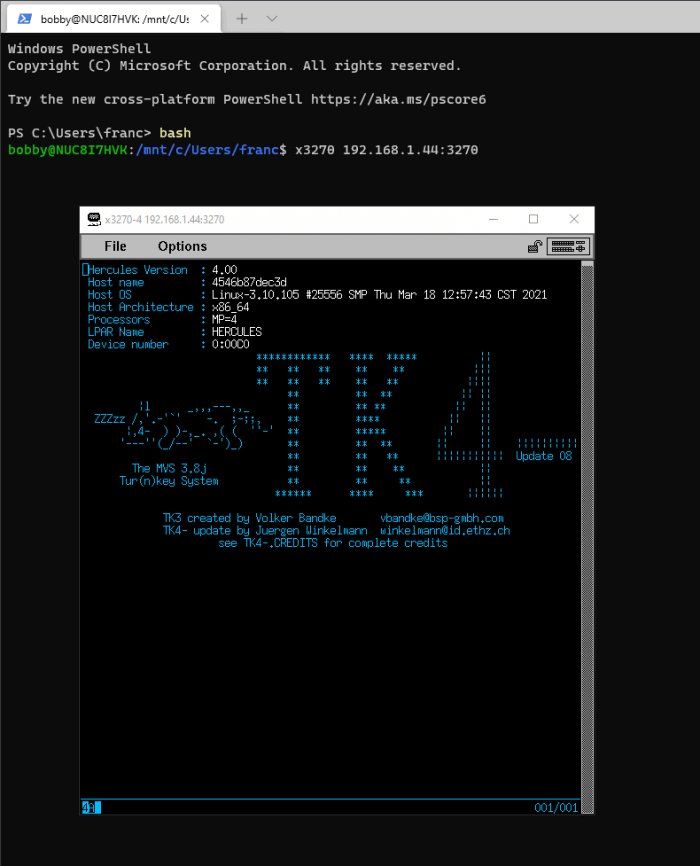Click the 'x86_64' architecture value

[230, 307]
